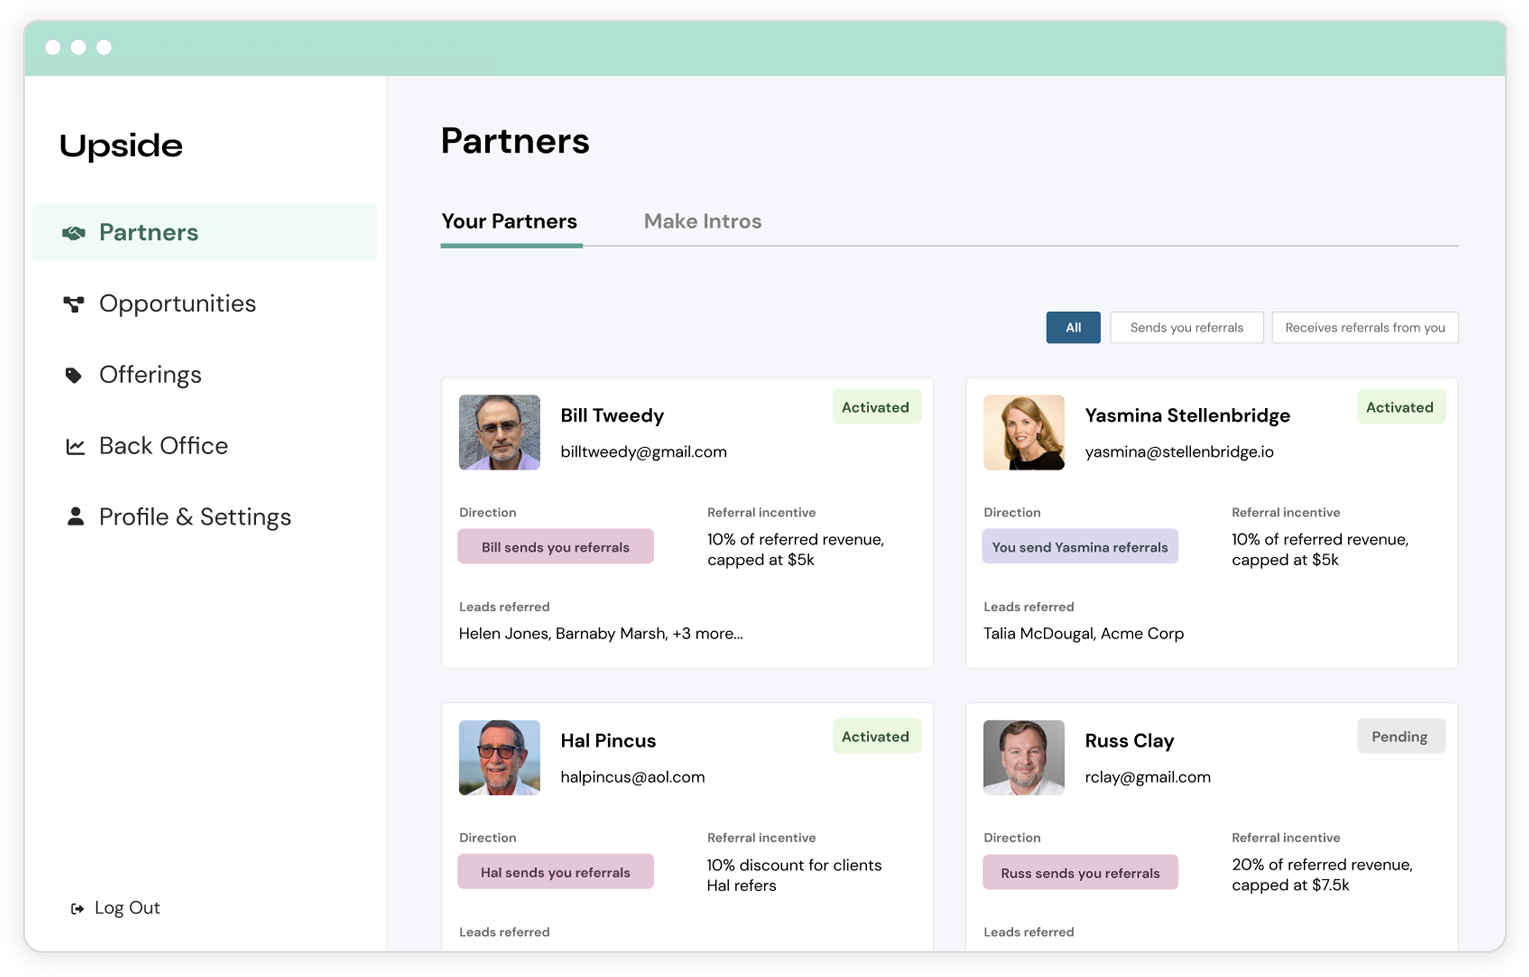
Task: Click the rclay@gmail.com email address
Action: pyautogui.click(x=1147, y=777)
